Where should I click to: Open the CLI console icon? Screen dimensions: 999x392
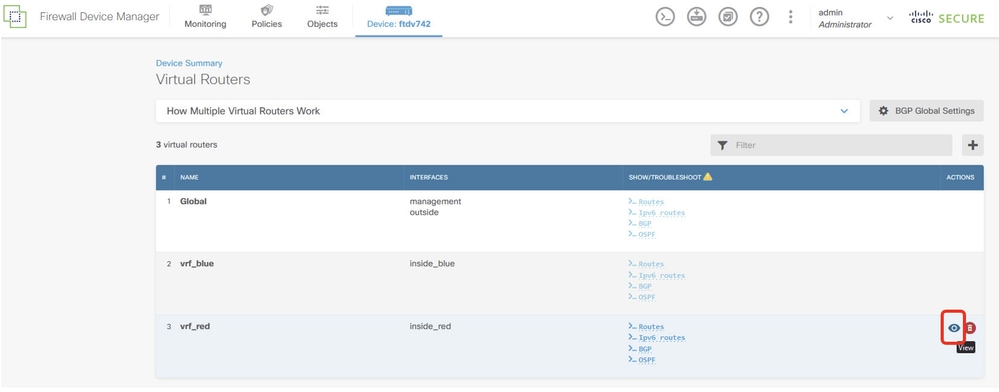pyautogui.click(x=665, y=17)
